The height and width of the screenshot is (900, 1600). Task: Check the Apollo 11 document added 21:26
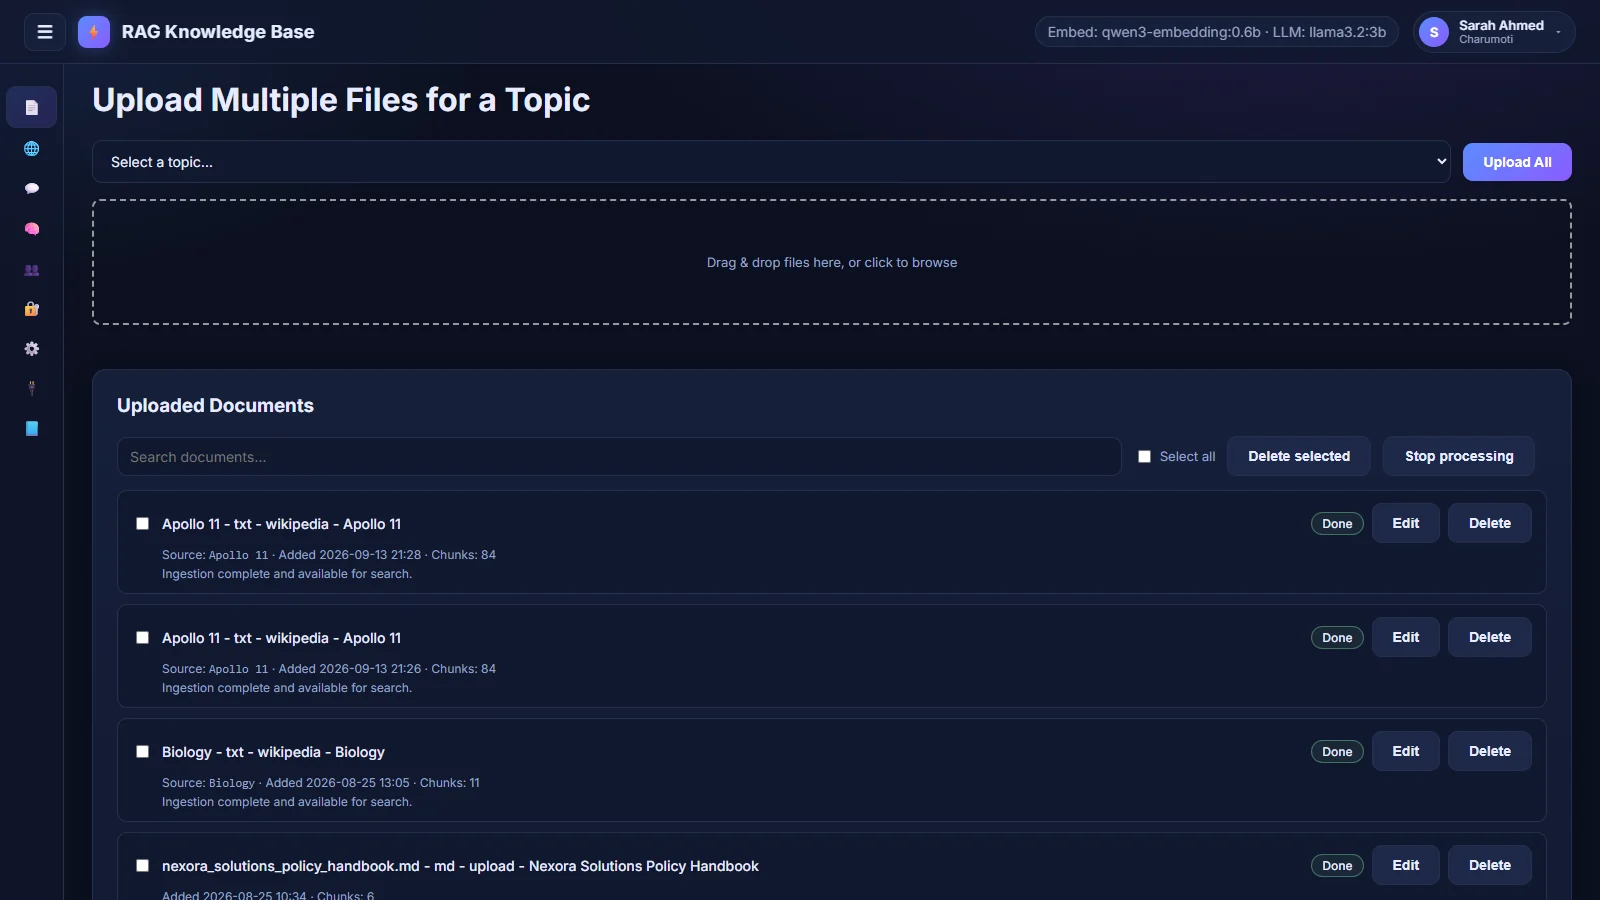142,638
